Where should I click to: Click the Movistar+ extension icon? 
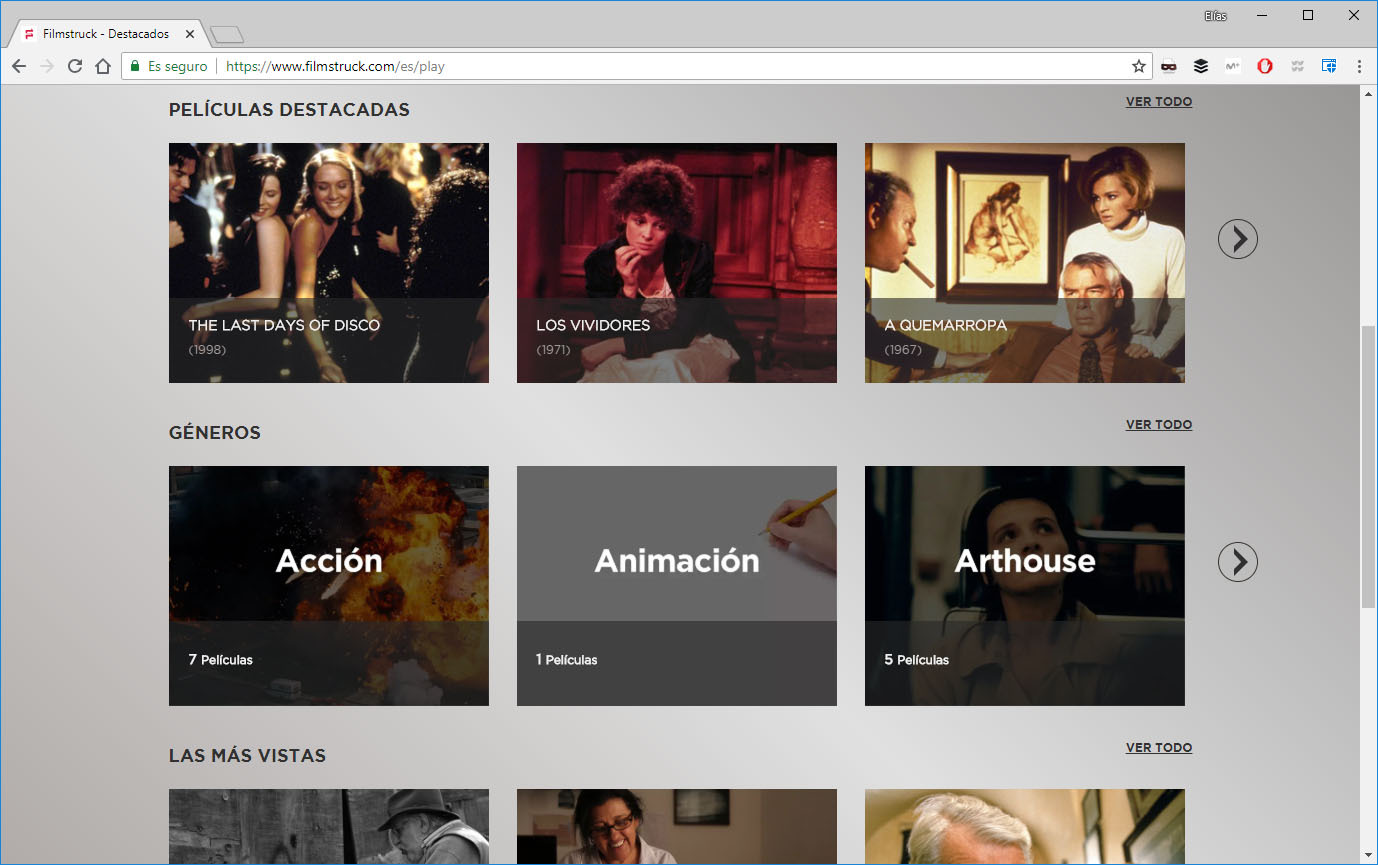click(x=1232, y=66)
